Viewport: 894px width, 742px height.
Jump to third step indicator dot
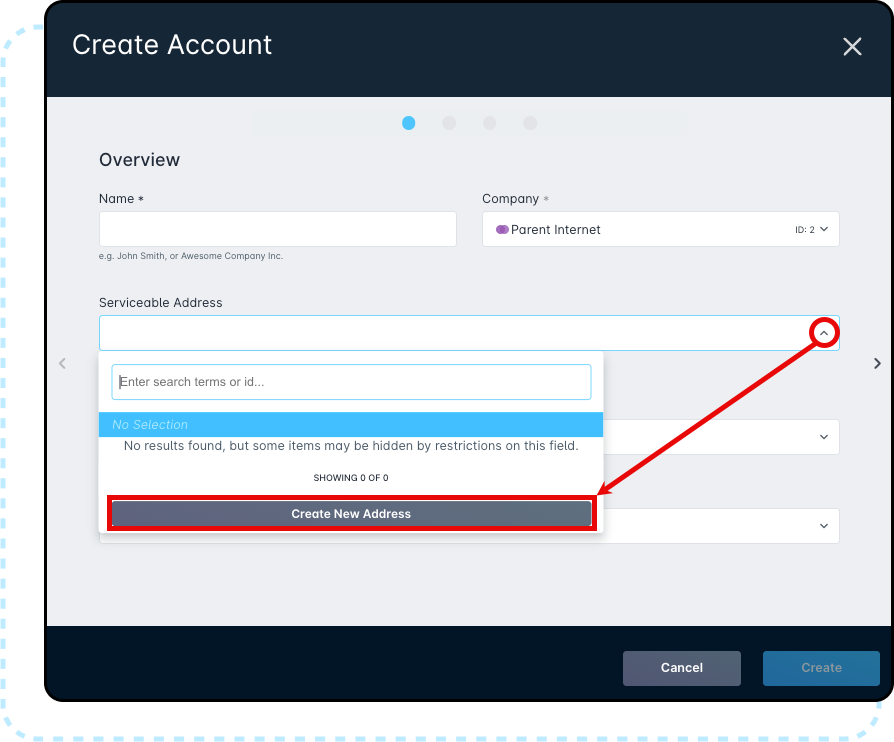(x=490, y=123)
